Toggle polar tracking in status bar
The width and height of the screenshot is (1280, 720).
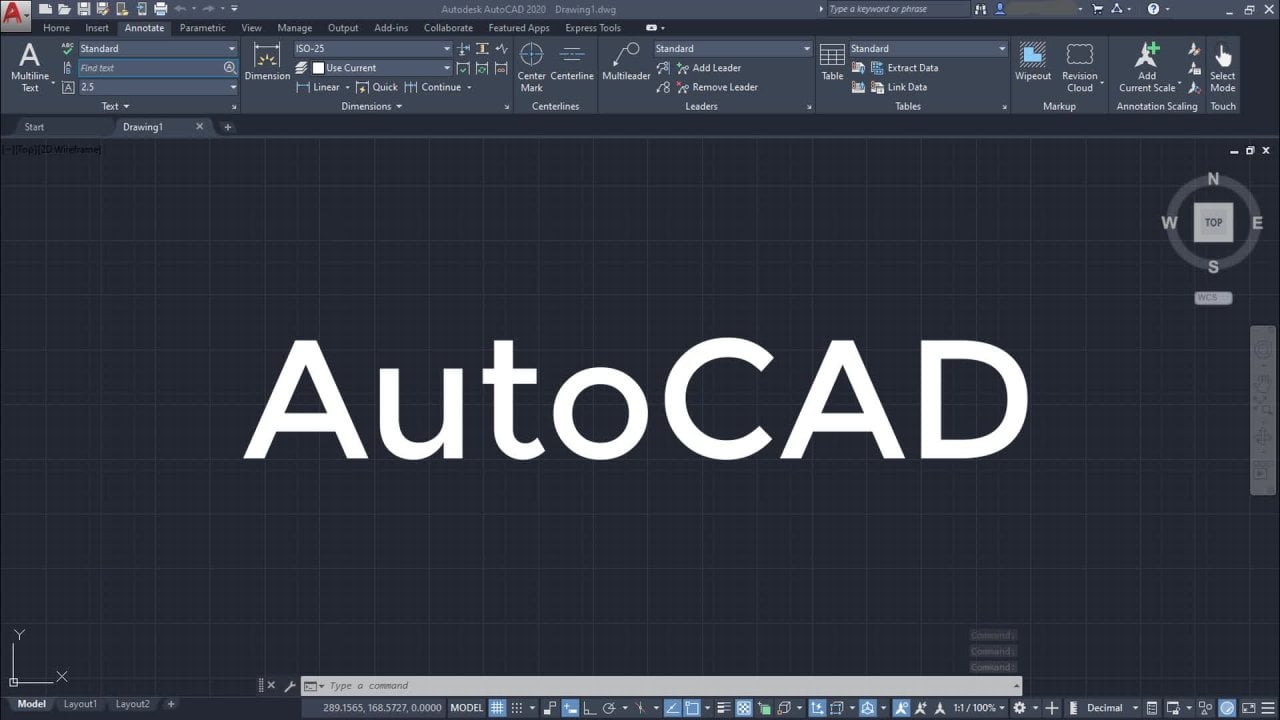[x=608, y=708]
